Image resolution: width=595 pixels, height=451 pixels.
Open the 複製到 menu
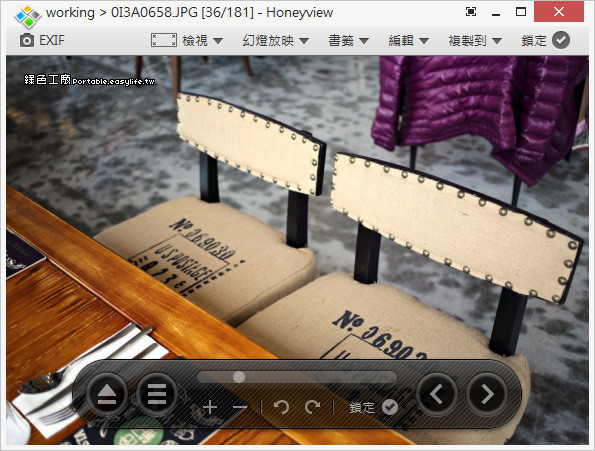tap(475, 40)
